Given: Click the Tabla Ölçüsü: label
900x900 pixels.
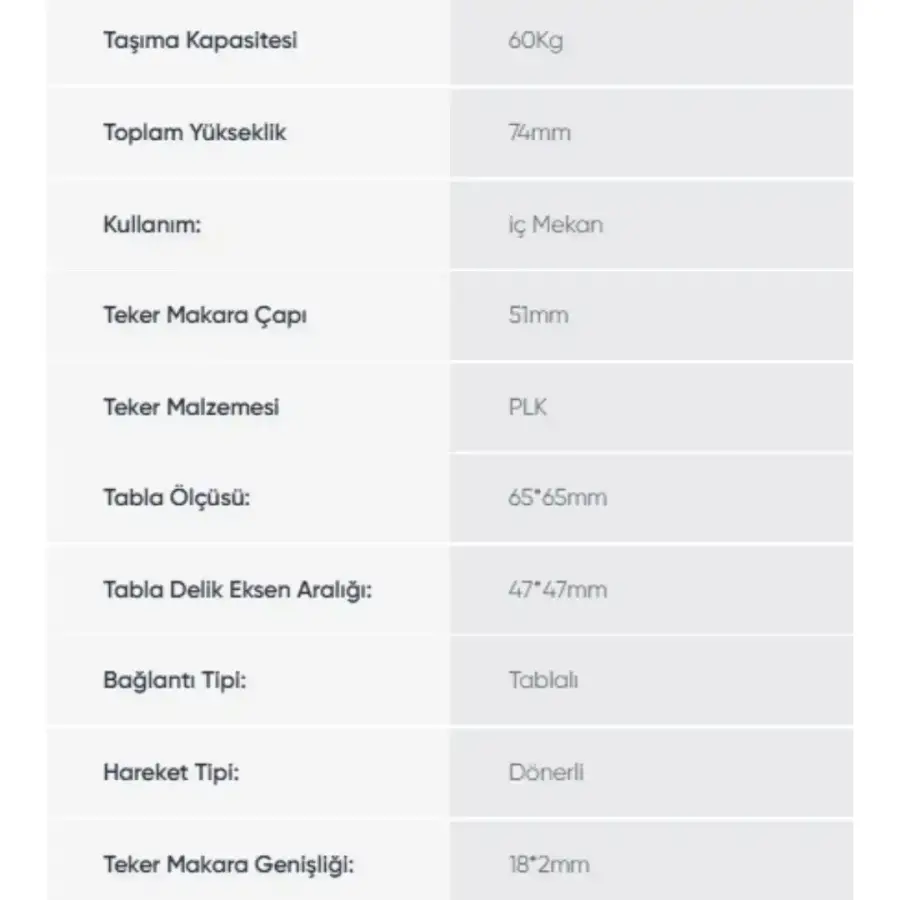Looking at the screenshot, I should (x=177, y=498).
